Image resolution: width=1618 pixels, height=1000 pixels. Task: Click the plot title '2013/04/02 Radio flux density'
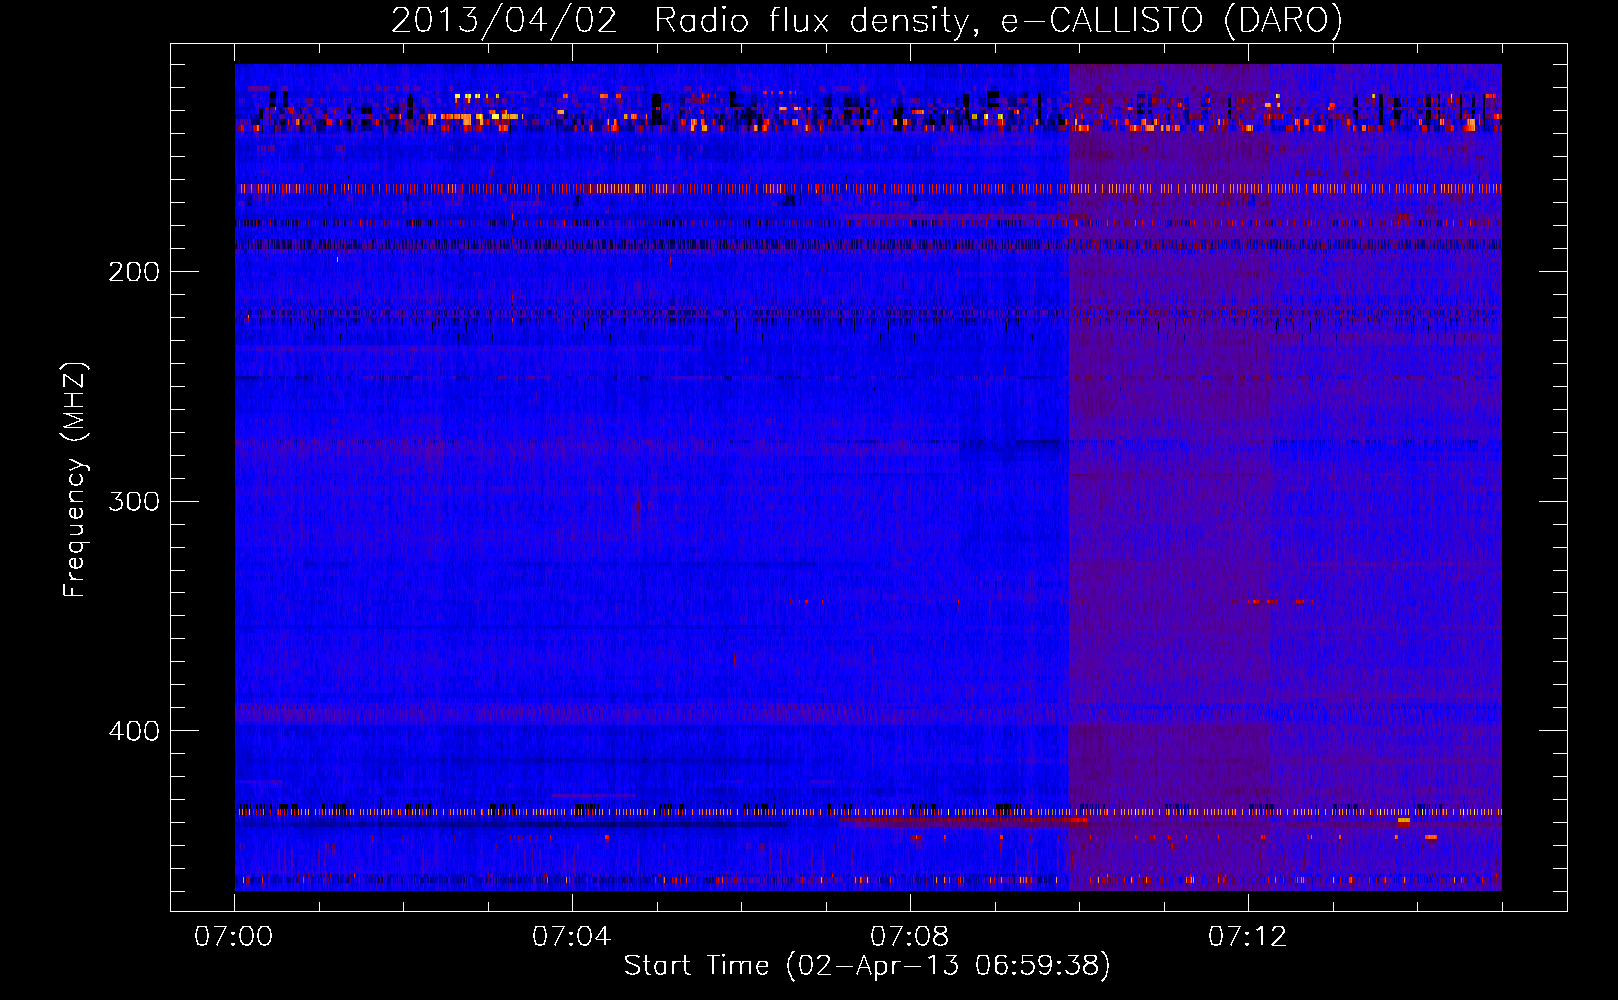(681, 21)
